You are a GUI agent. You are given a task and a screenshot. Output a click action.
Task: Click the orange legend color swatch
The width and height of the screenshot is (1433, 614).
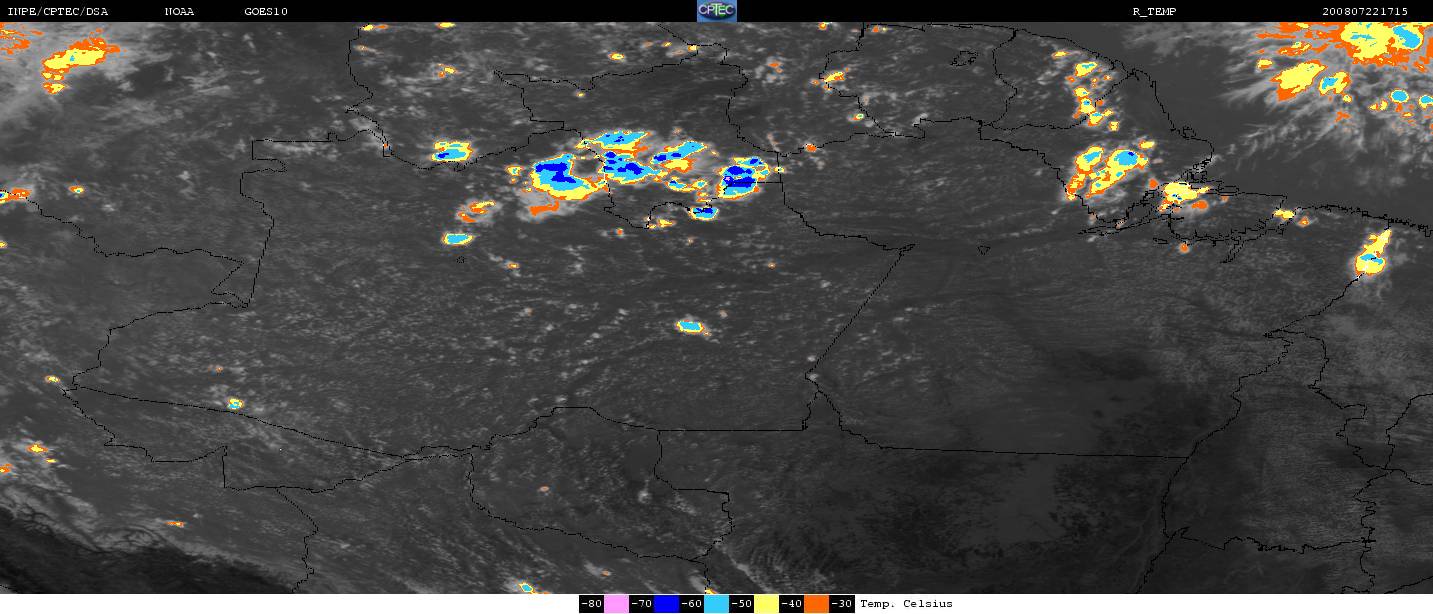[816, 604]
